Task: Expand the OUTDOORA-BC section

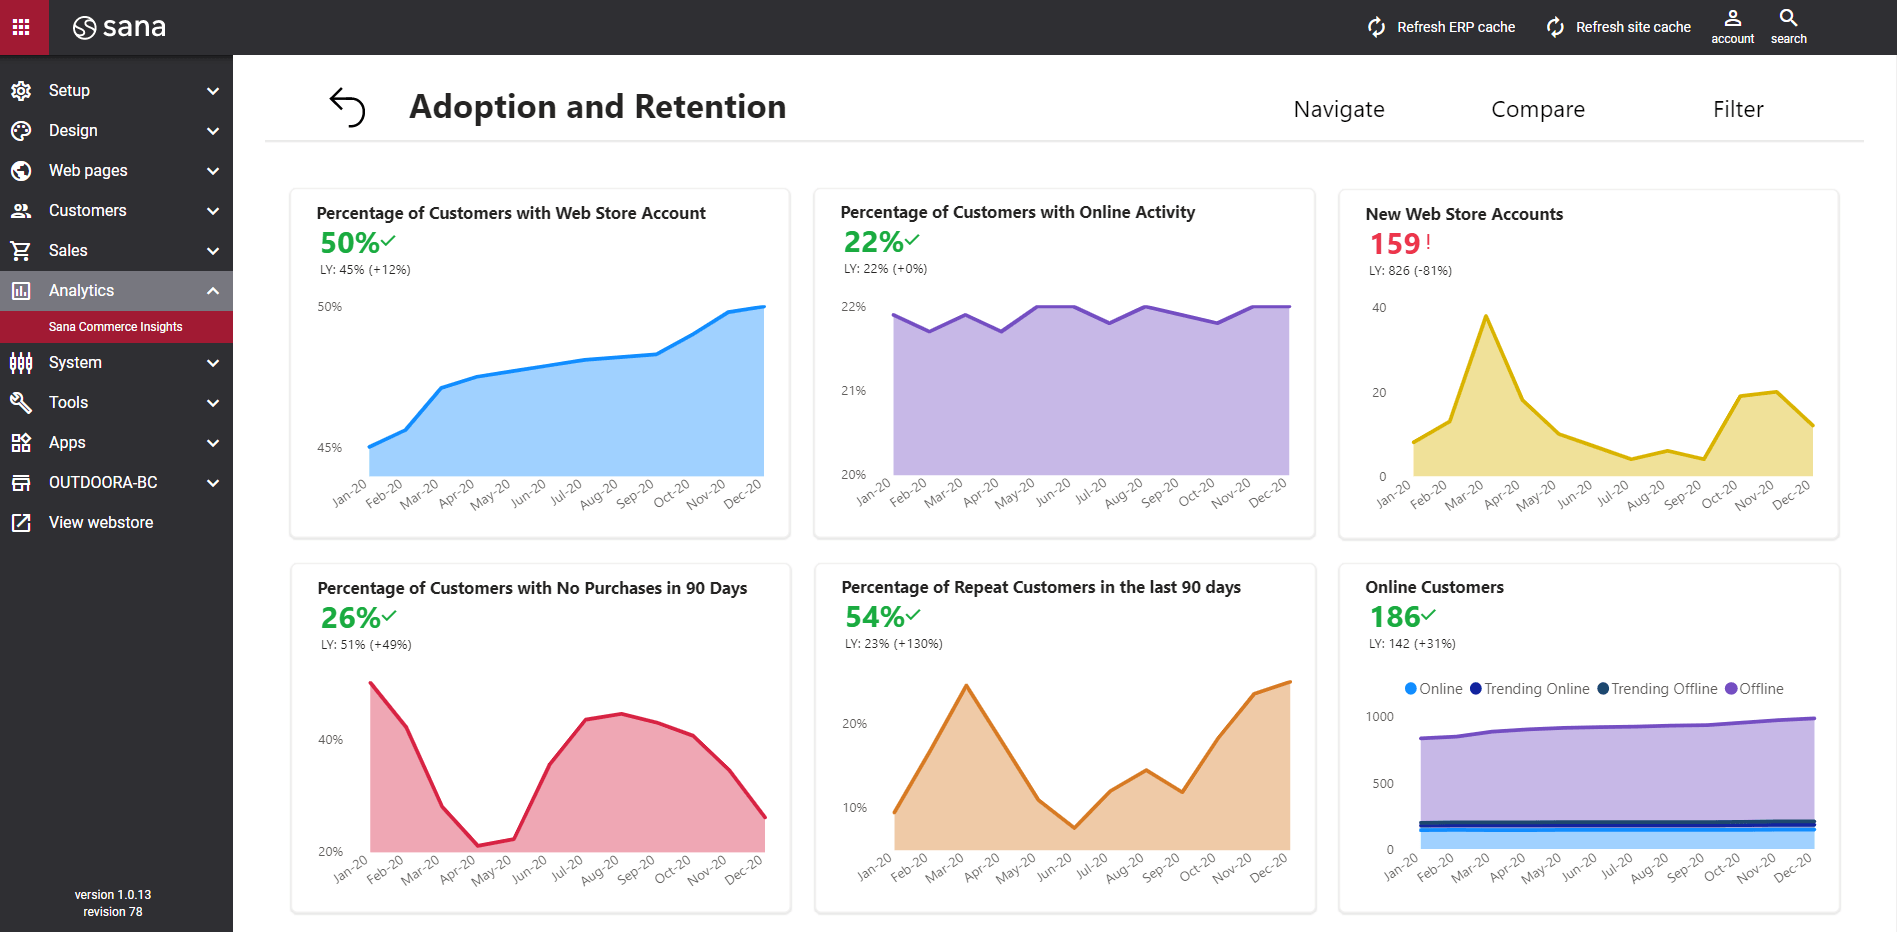Action: pos(211,482)
